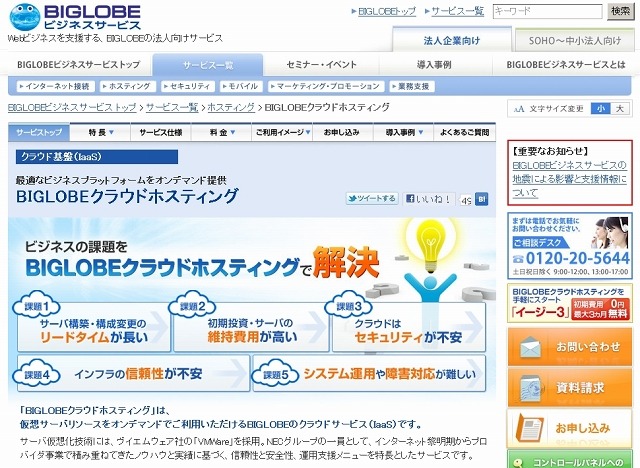This screenshot has width=640, height=468.
Task: Switch to 法人企業向け tab
Action: pyautogui.click(x=452, y=40)
